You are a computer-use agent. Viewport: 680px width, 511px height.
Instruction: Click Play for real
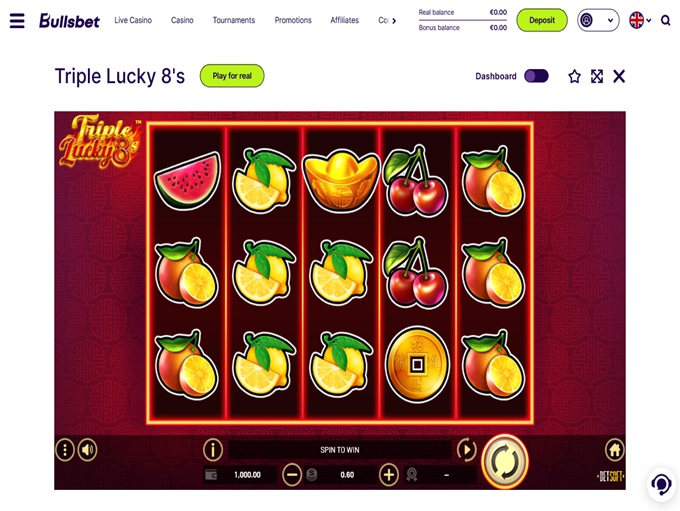(x=232, y=76)
